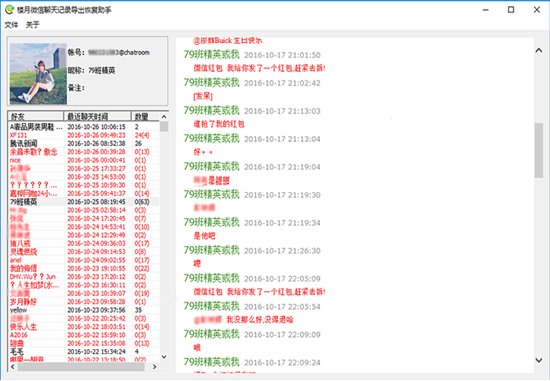Sort by the 最近聊天时间 column header
Image resolution: width=550 pixels, height=381 pixels.
(x=97, y=116)
